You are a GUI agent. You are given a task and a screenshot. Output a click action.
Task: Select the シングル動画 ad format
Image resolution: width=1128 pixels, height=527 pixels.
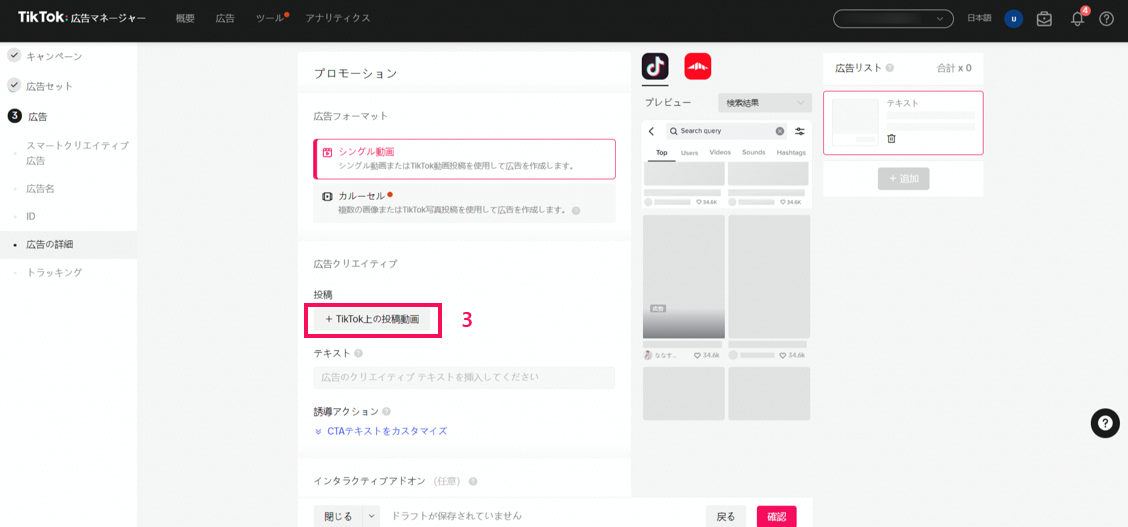[464, 159]
